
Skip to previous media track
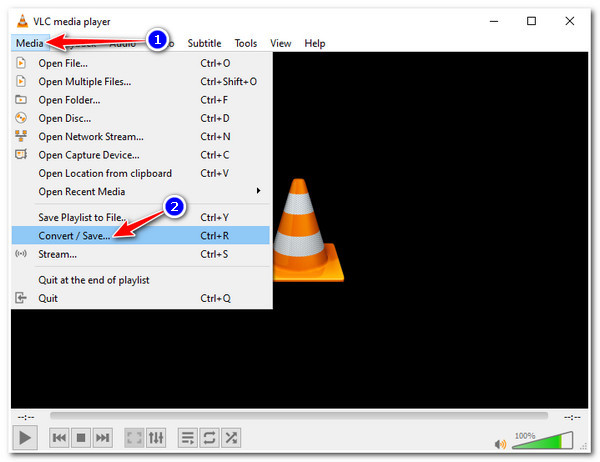click(59, 438)
